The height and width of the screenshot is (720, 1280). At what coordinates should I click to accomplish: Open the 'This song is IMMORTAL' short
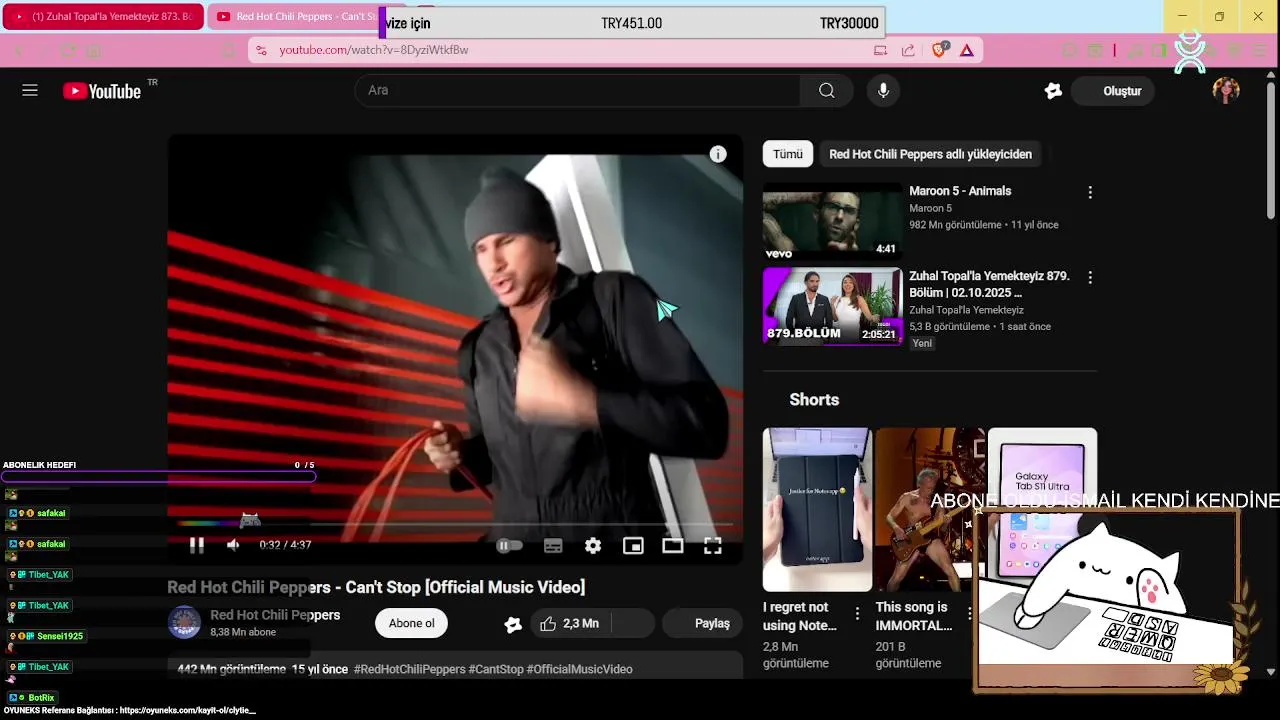(928, 510)
